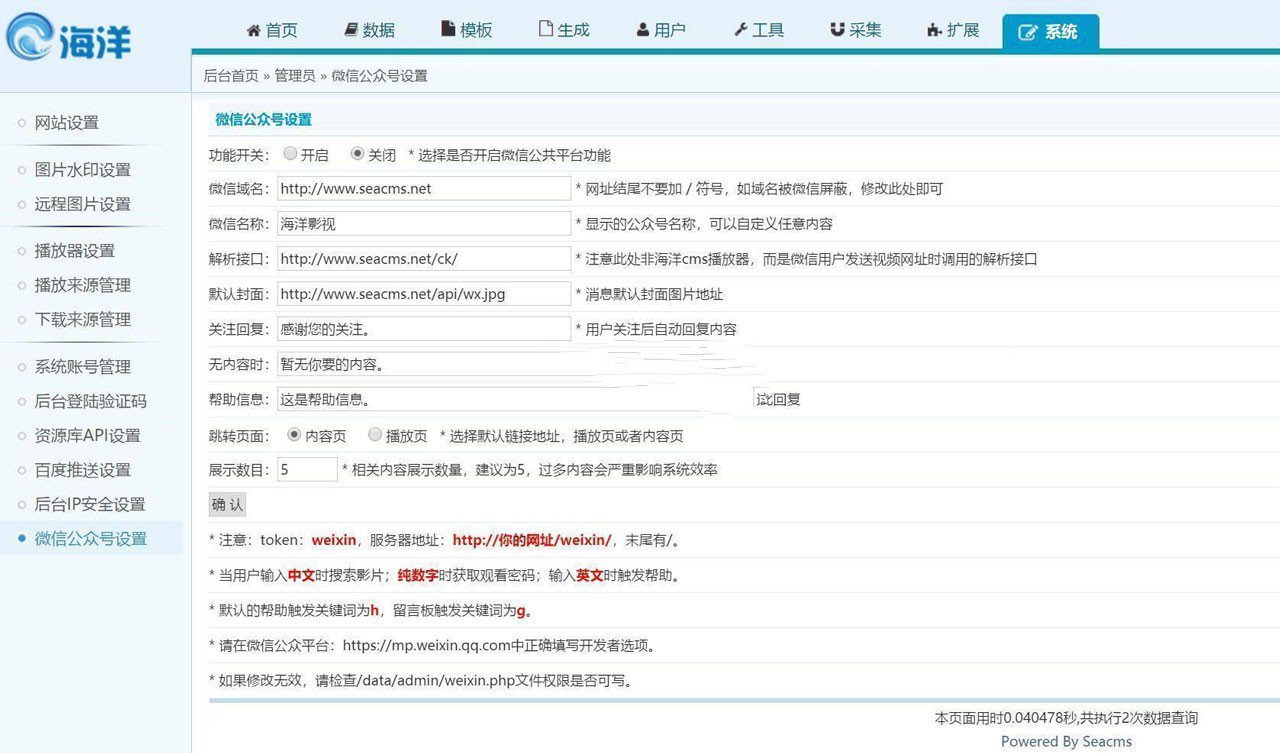Click the 解析接口 input field
This screenshot has height=753, width=1280.
coord(424,258)
